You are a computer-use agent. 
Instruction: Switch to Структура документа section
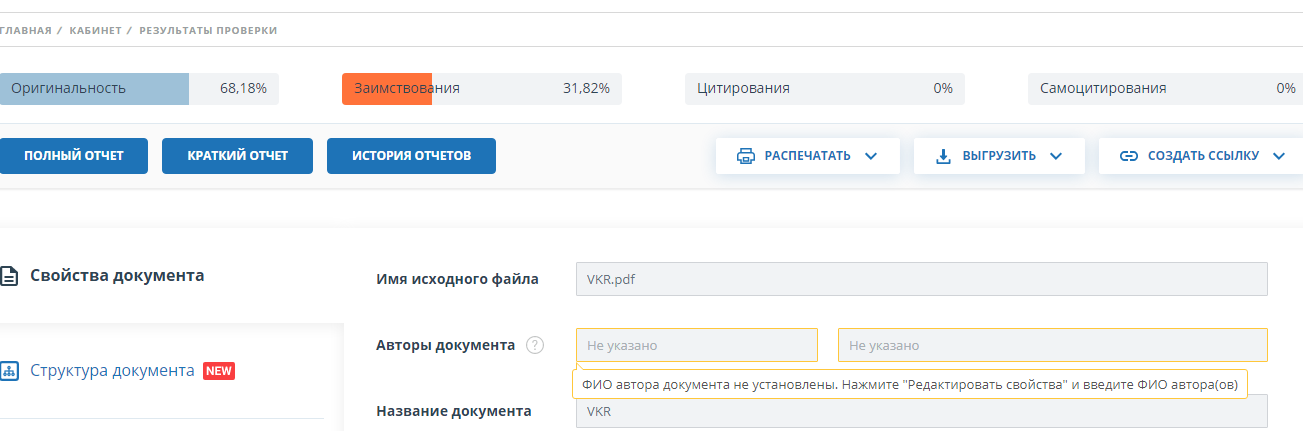(112, 371)
